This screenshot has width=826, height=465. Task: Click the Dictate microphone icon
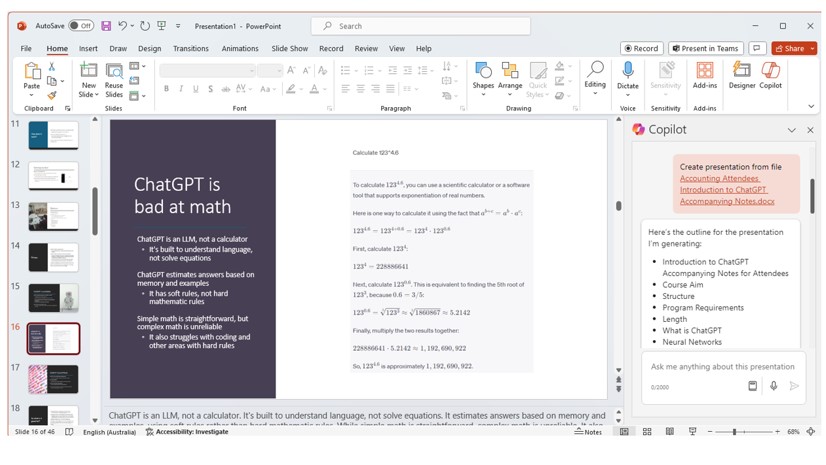(627, 71)
